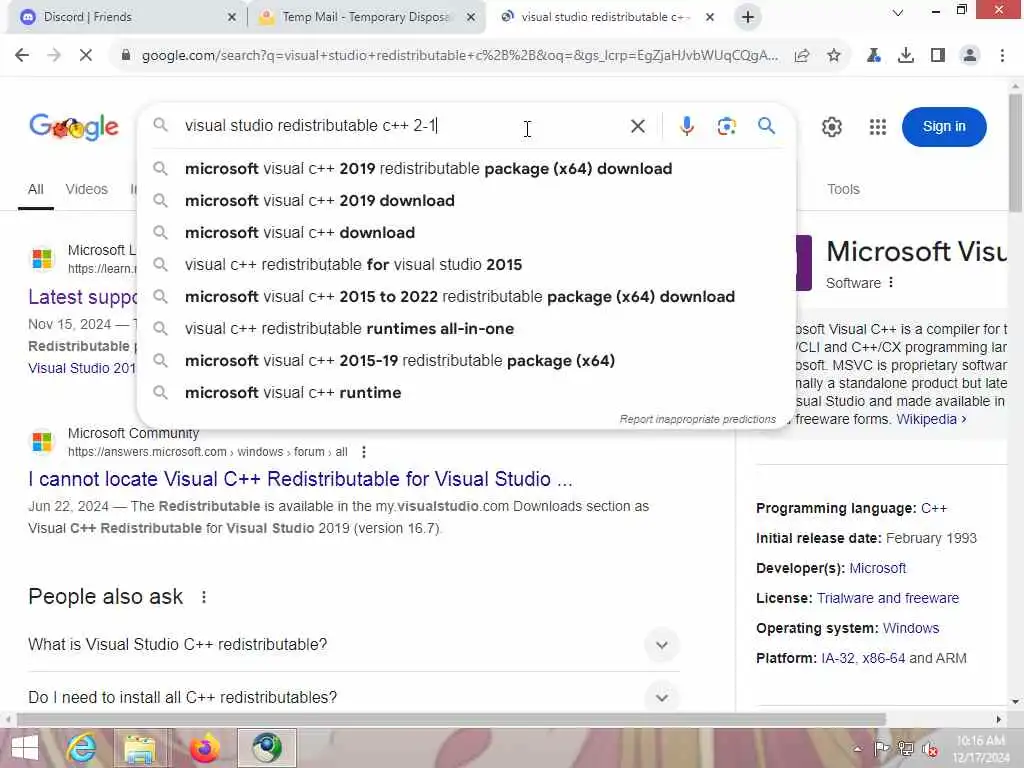Bookmark this page with the star icon
This screenshot has height=768, width=1024.
833,56
